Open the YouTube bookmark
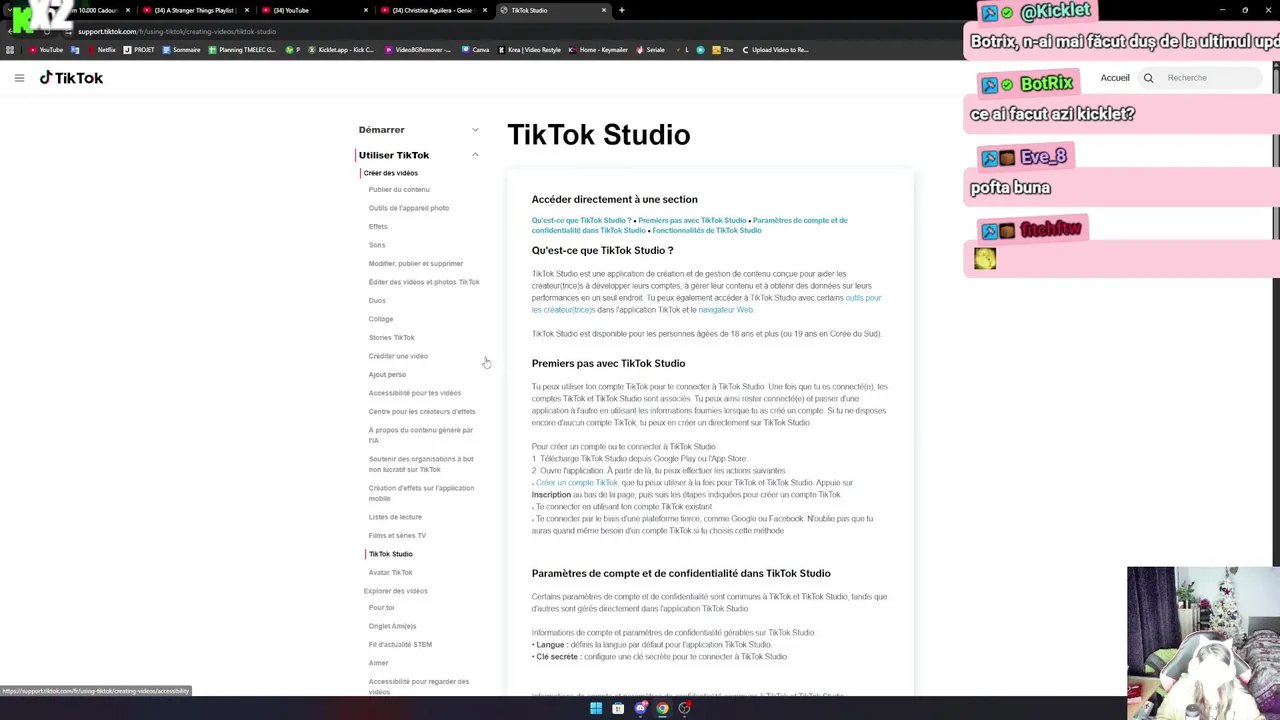The height and width of the screenshot is (720, 1280). point(46,50)
